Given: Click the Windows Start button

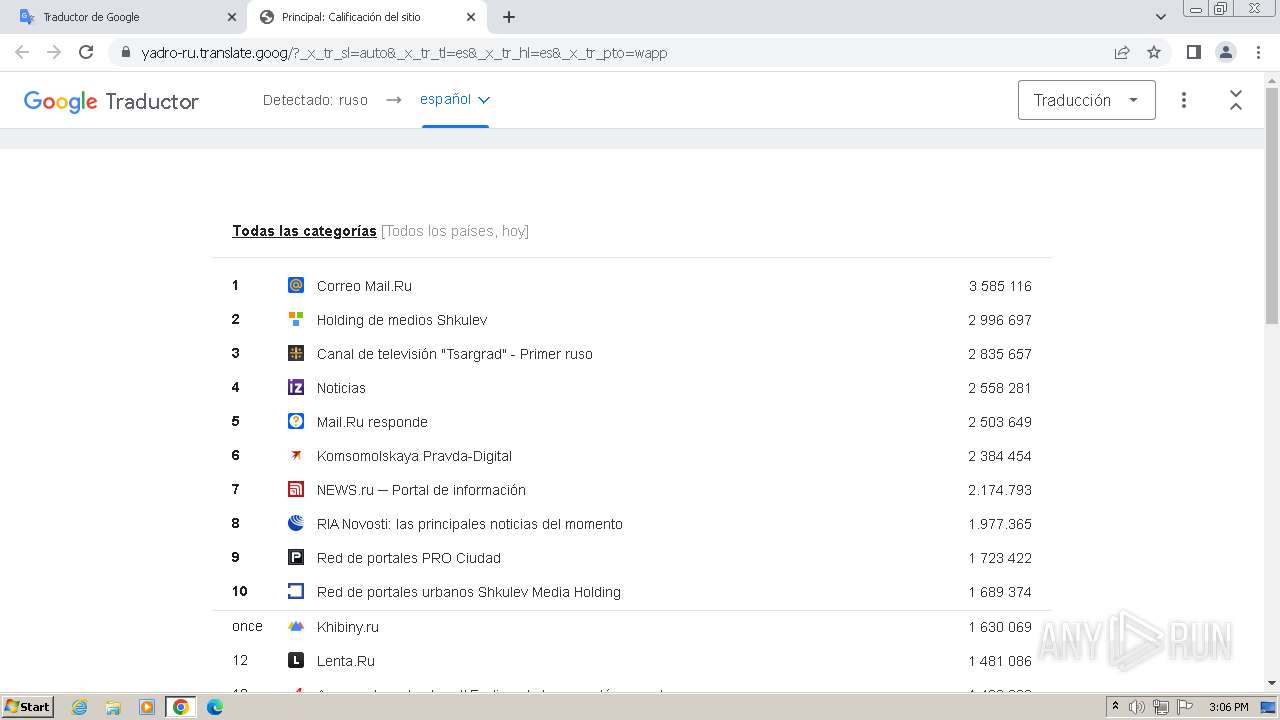Looking at the screenshot, I should [28, 707].
